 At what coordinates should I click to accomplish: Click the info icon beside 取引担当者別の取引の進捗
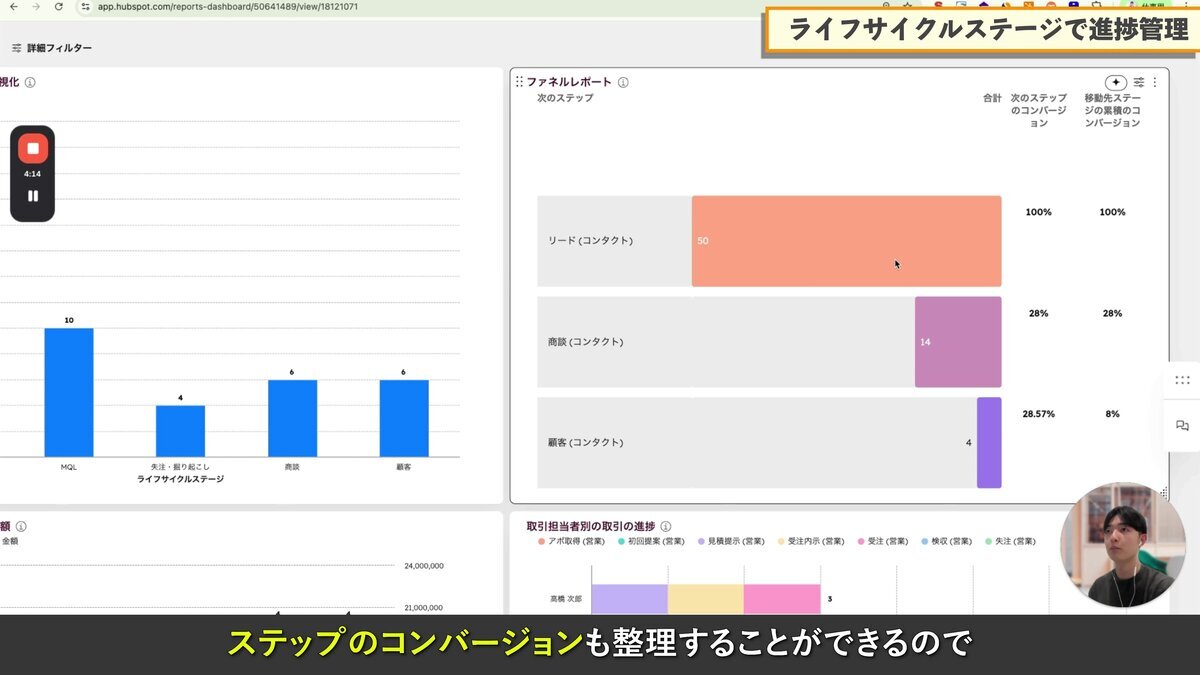pyautogui.click(x=667, y=526)
